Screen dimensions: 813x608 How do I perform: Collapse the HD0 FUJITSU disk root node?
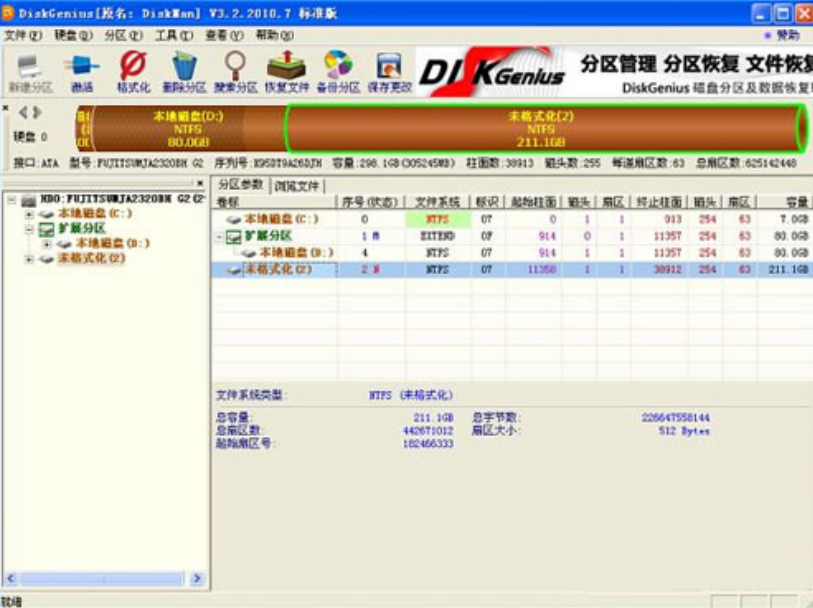[x=12, y=200]
